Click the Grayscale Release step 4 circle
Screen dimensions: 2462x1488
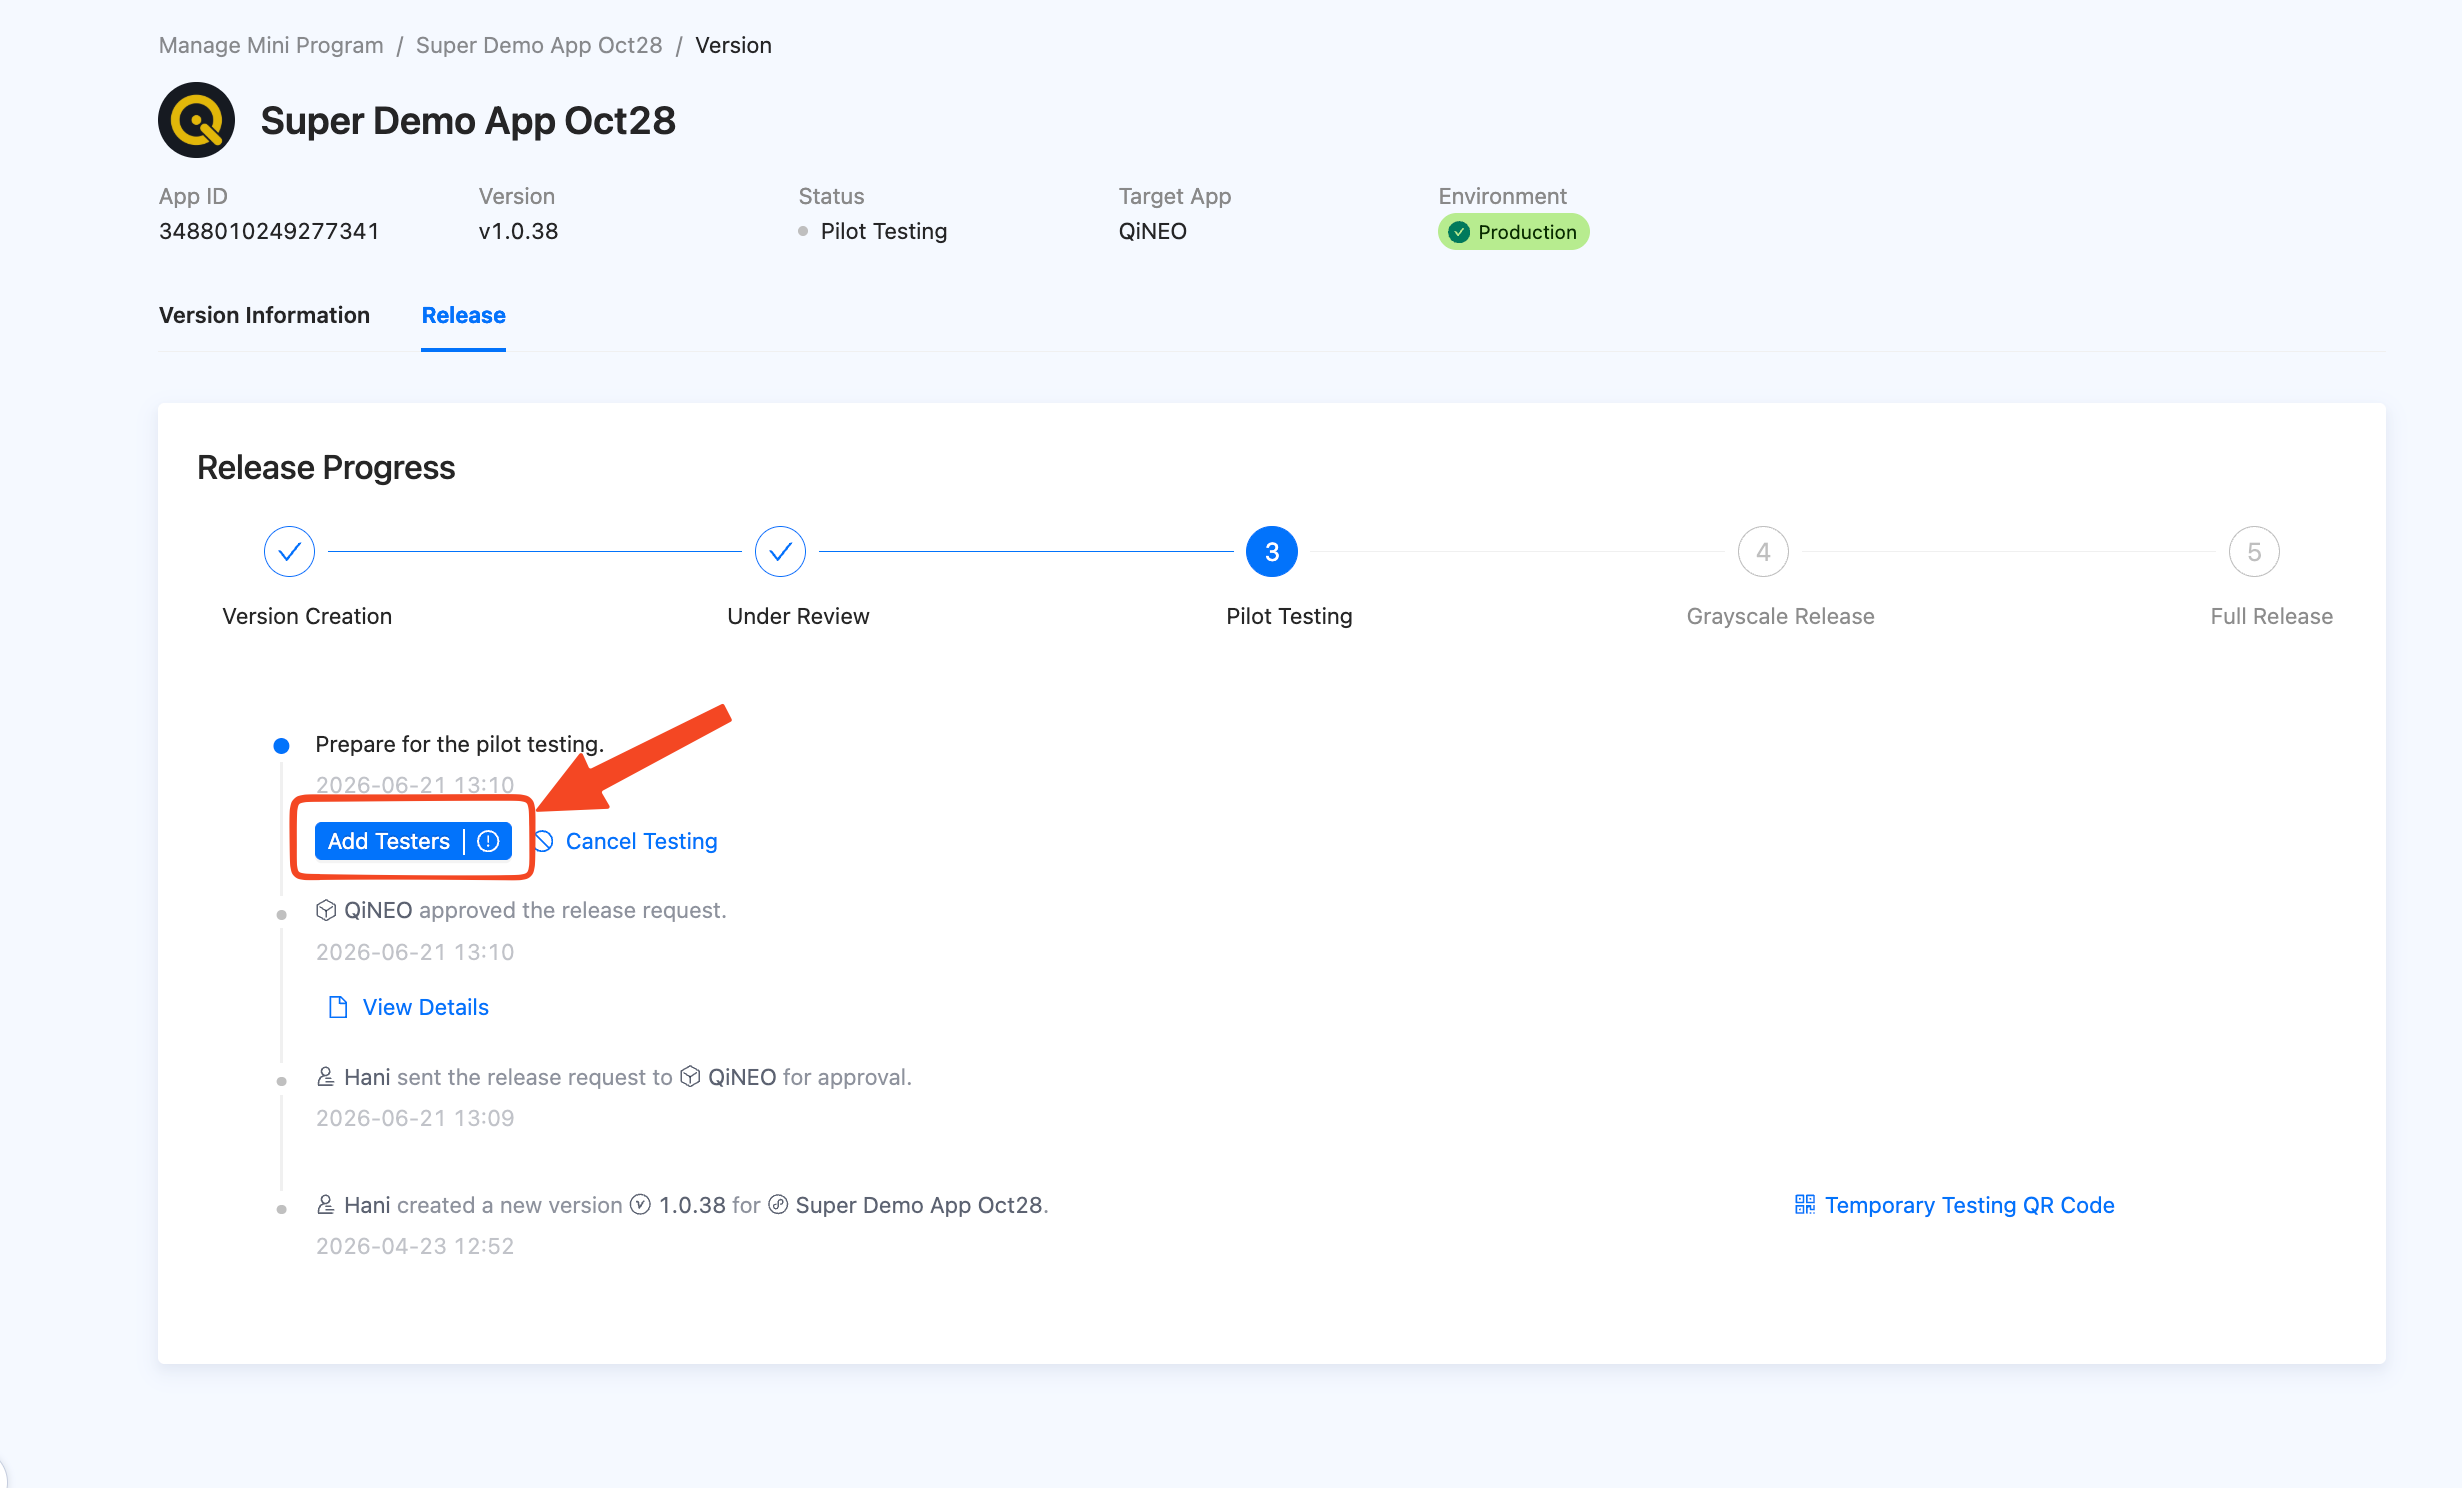tap(1763, 551)
